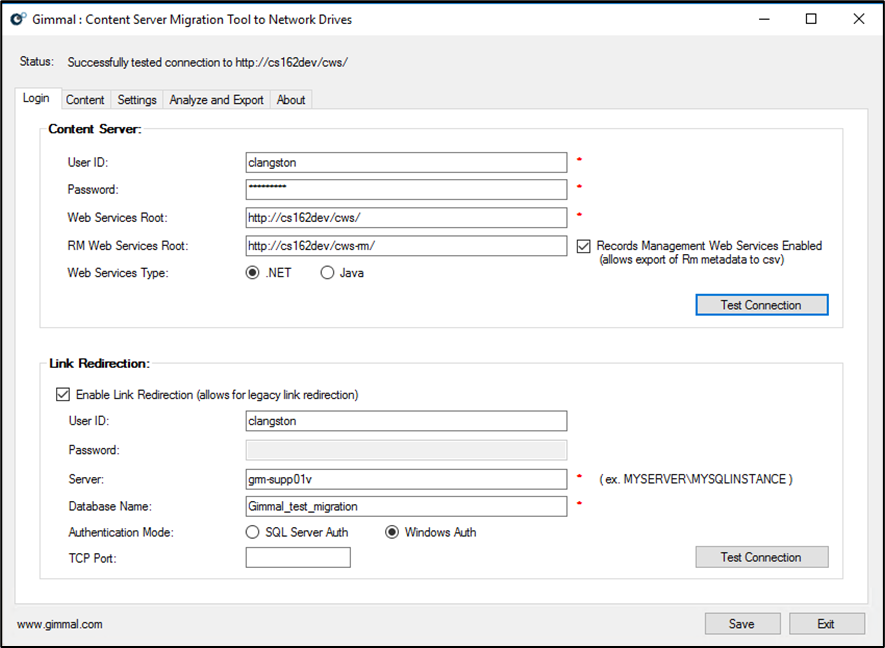This screenshot has width=885, height=648.
Task: Open the About tab
Action: 291,100
